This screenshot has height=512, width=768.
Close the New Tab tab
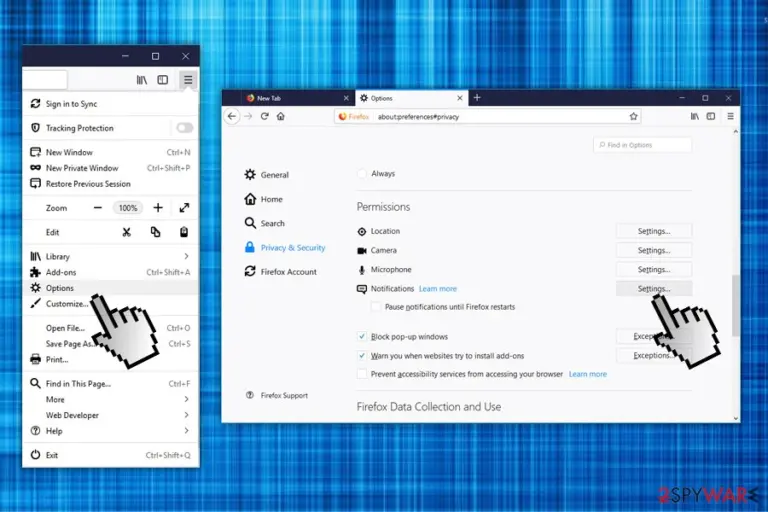tap(346, 98)
